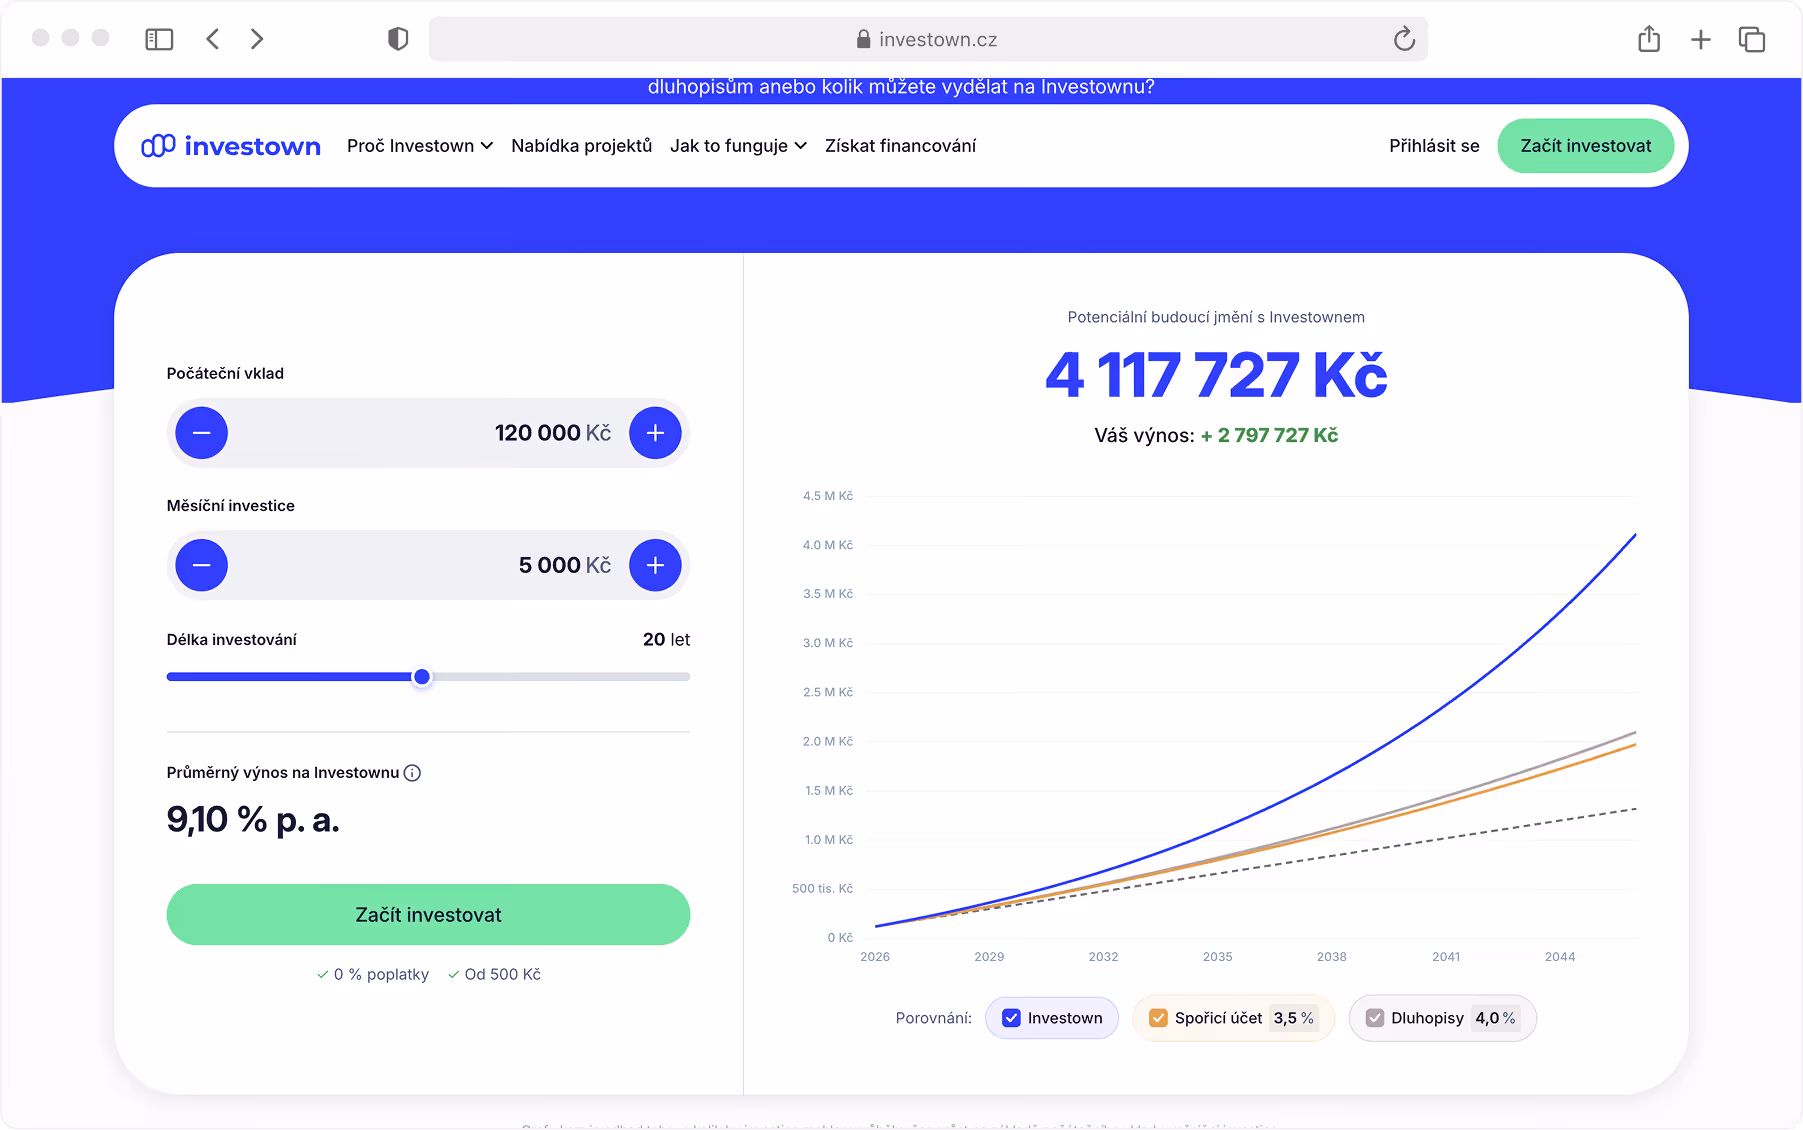Open the info icon beside Průměrný výnos

tap(412, 773)
